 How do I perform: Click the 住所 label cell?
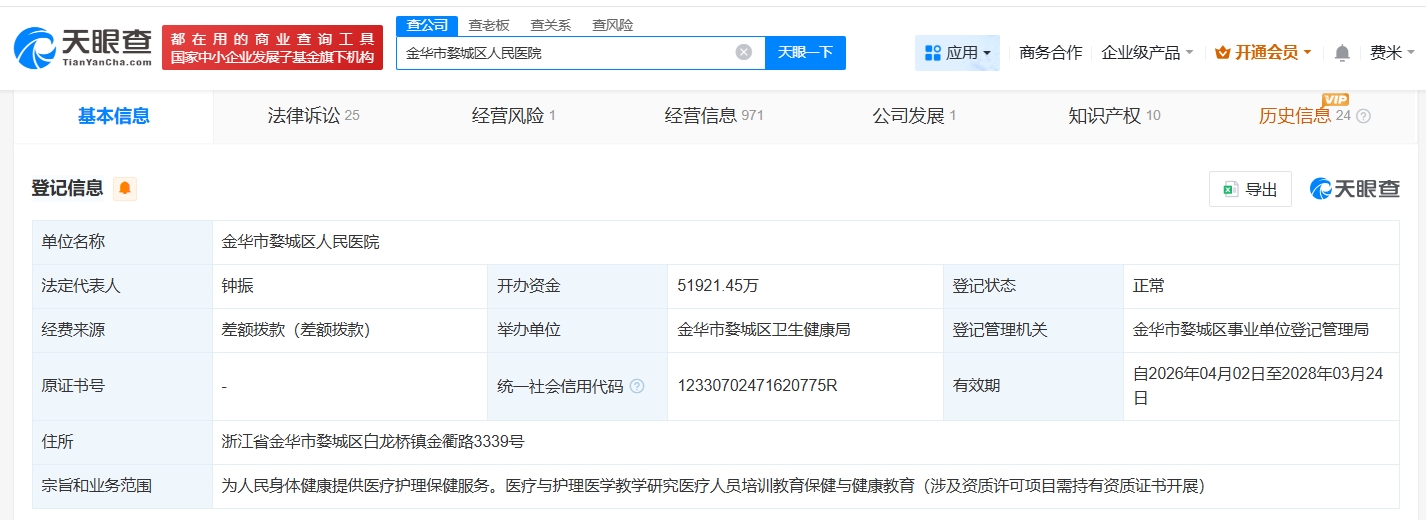click(122, 442)
